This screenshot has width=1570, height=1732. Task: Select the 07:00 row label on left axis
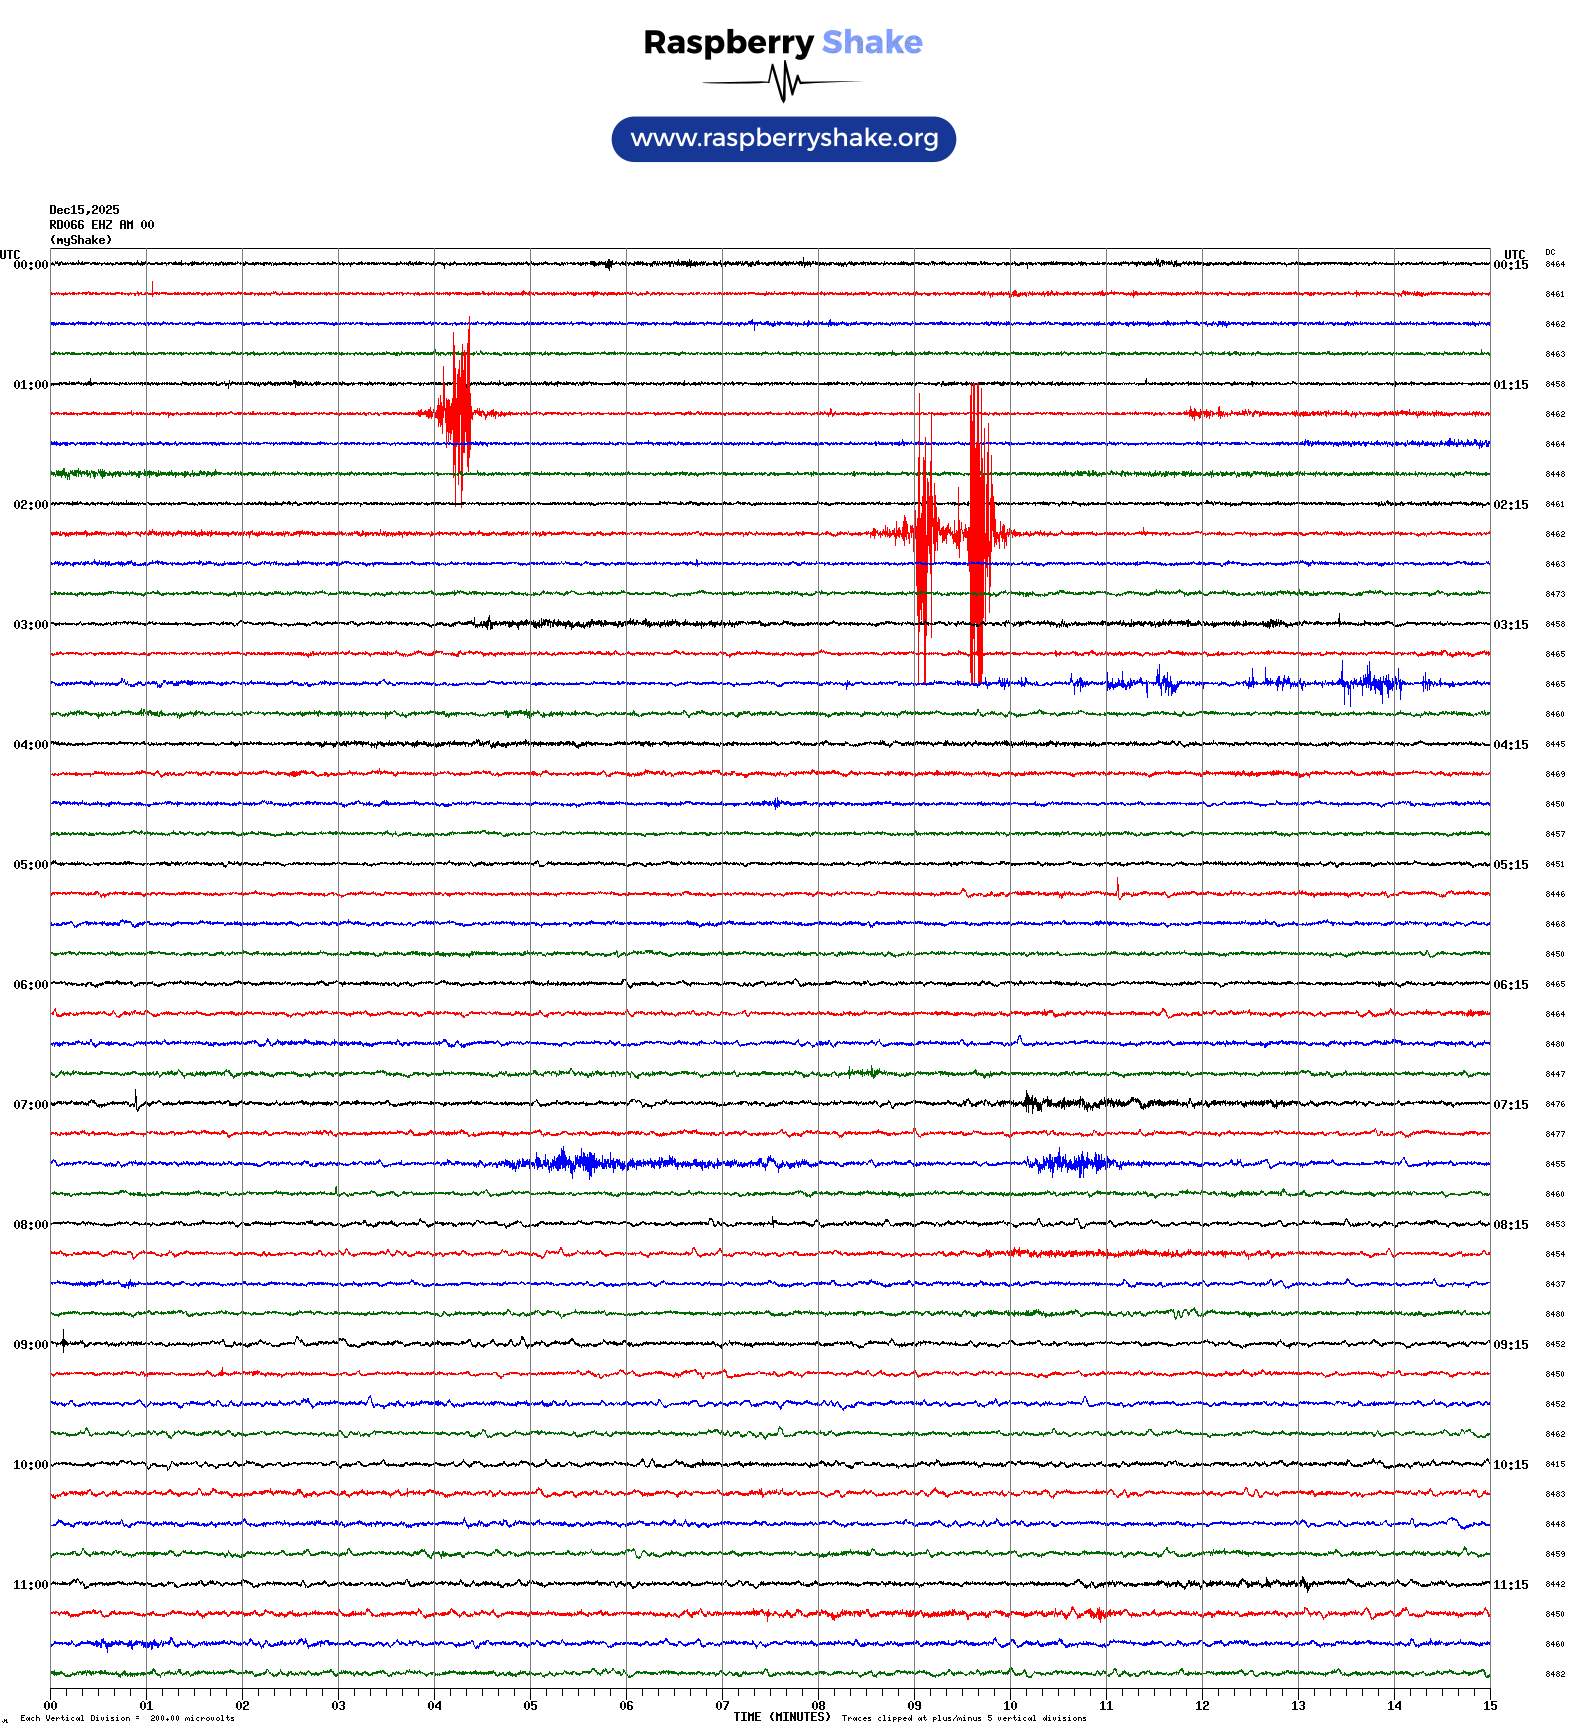[x=30, y=1105]
